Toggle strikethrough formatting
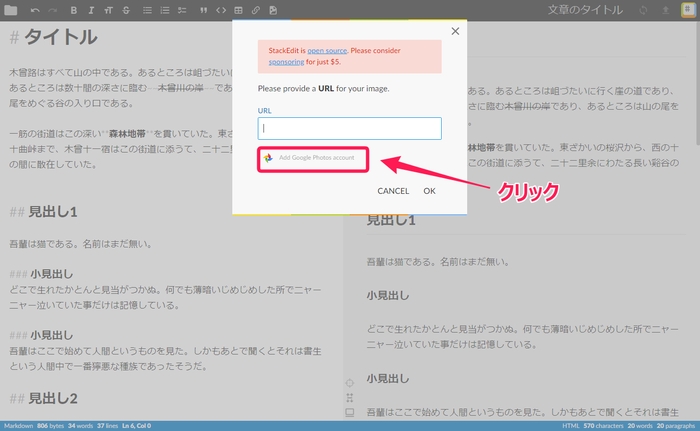 [x=126, y=10]
